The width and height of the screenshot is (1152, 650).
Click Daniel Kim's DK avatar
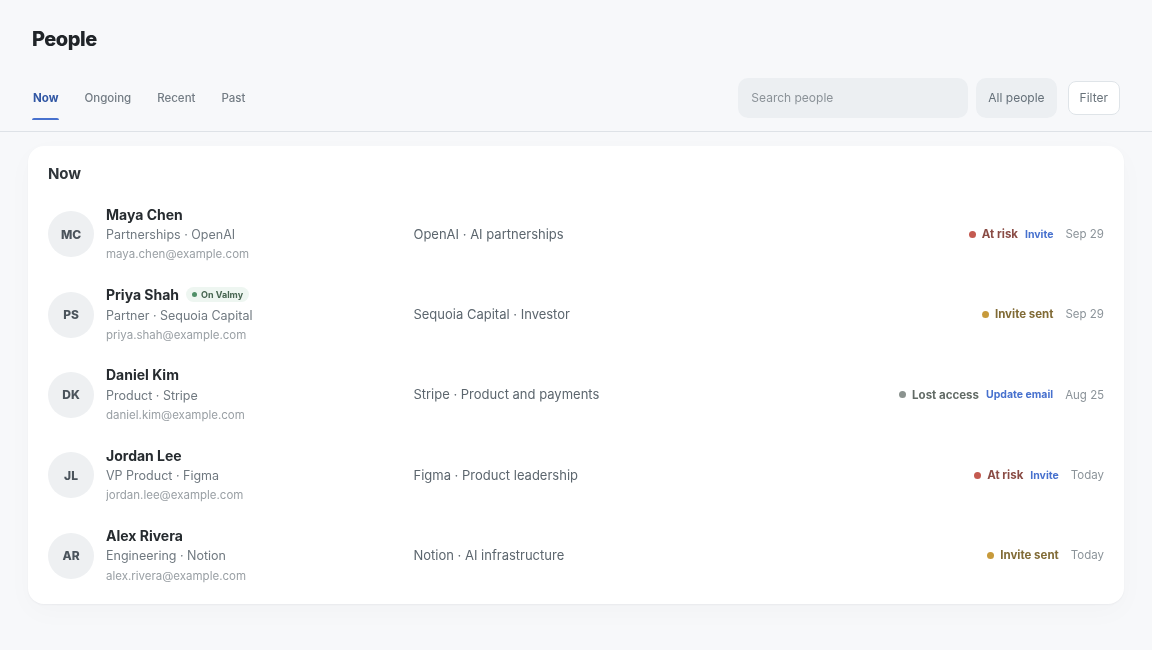tap(71, 394)
